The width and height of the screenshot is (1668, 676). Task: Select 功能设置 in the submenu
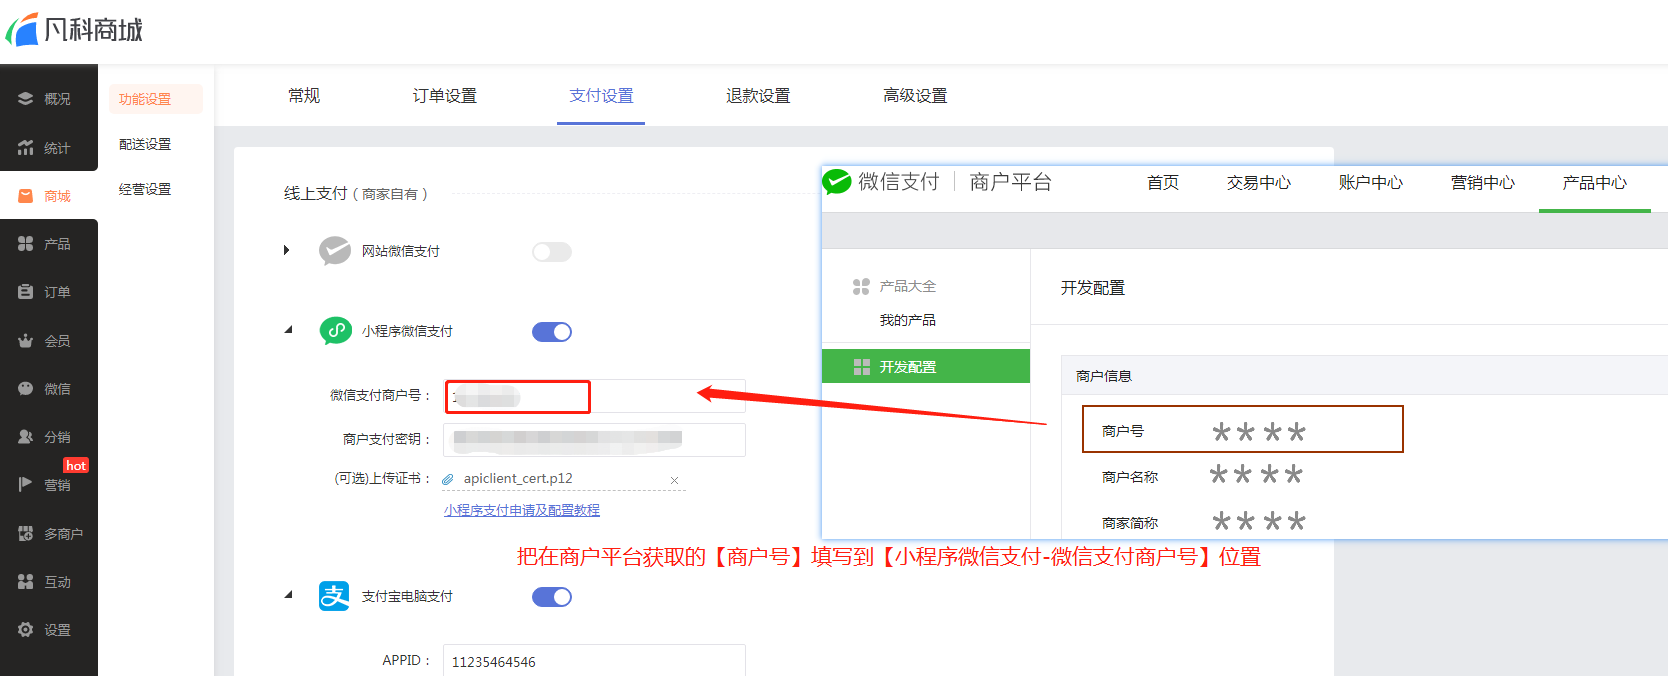pos(155,99)
